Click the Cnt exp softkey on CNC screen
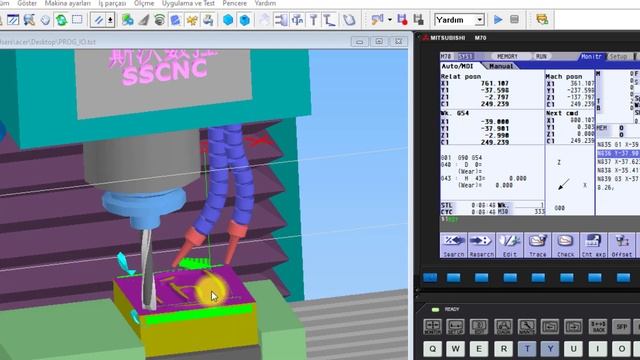 click(593, 246)
